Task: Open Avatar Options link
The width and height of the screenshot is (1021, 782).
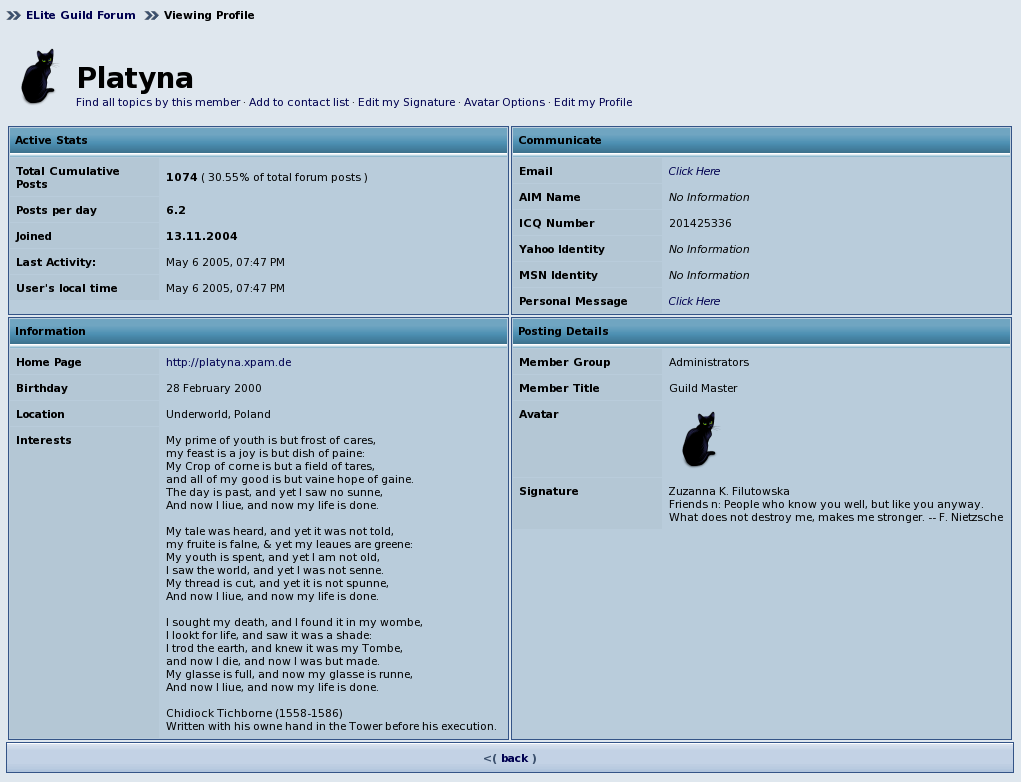Action: (504, 102)
